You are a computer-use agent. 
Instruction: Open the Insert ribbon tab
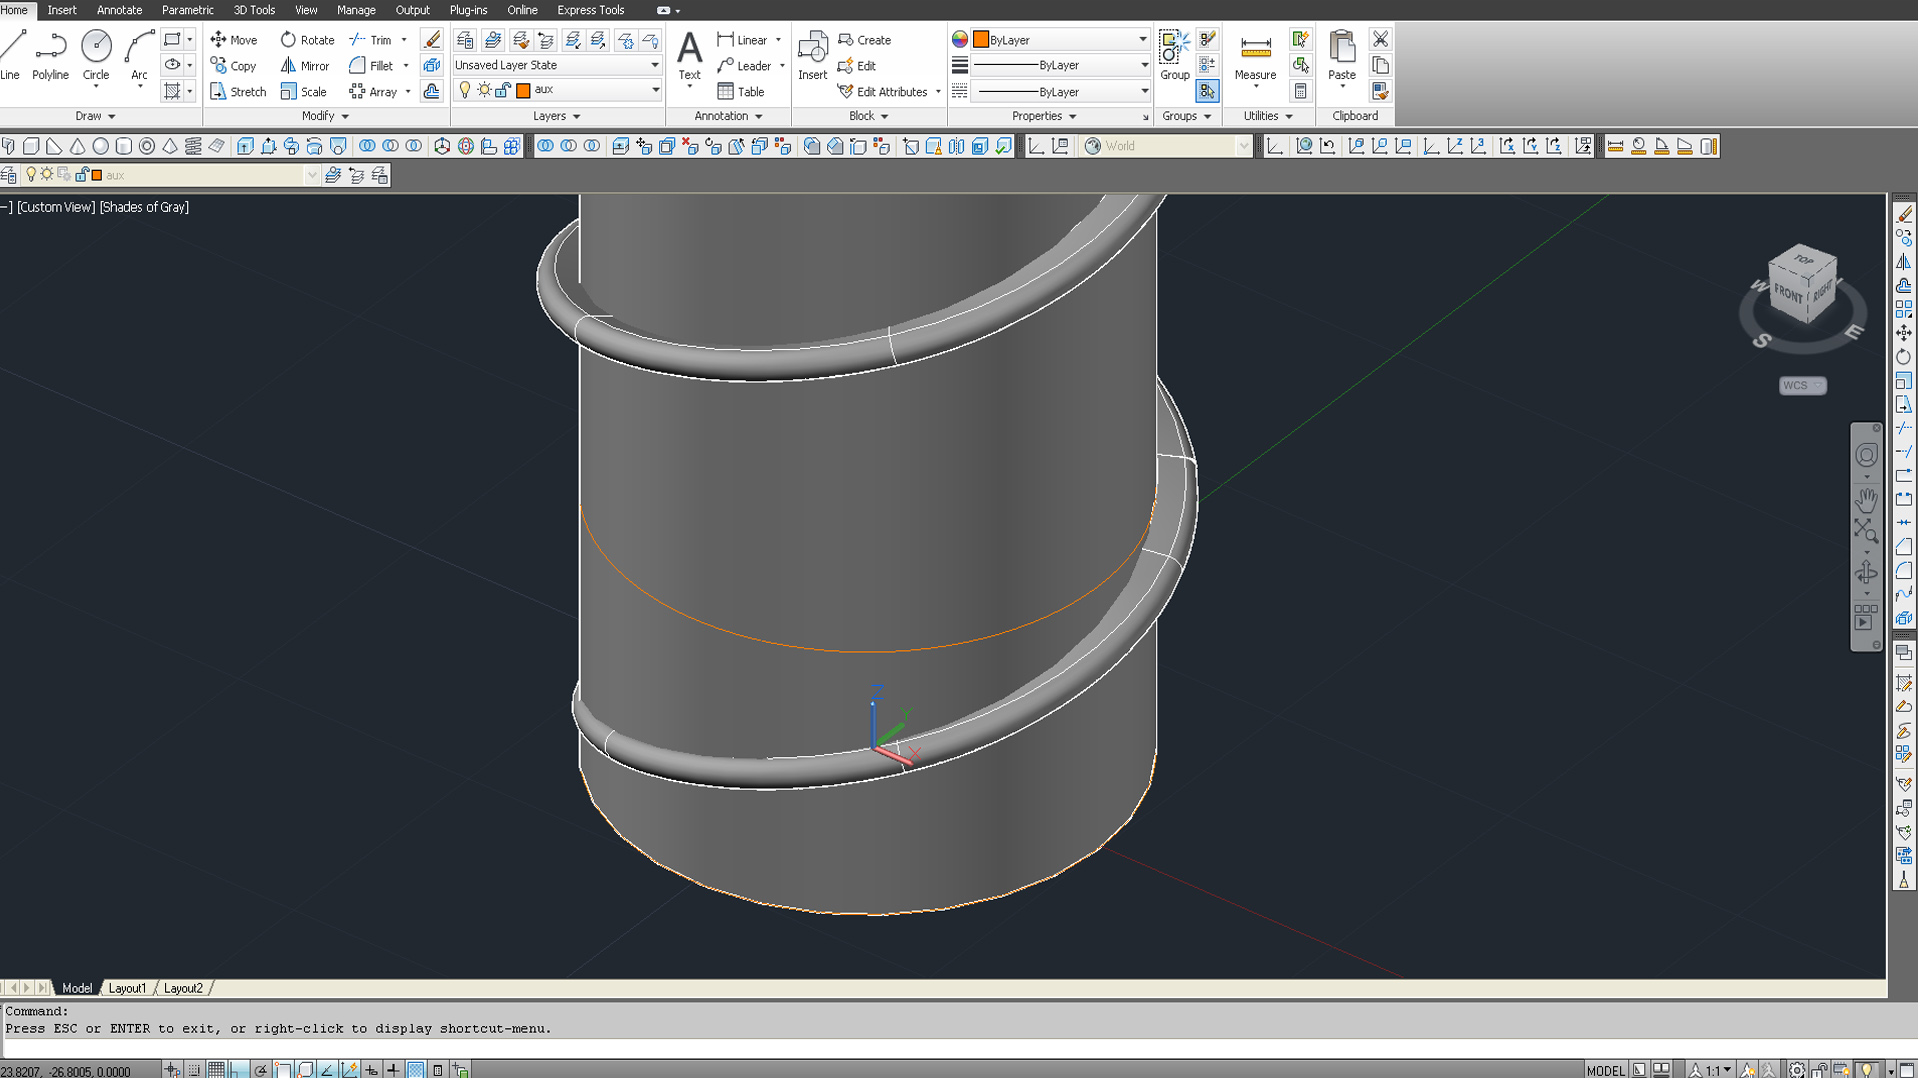pos(62,10)
